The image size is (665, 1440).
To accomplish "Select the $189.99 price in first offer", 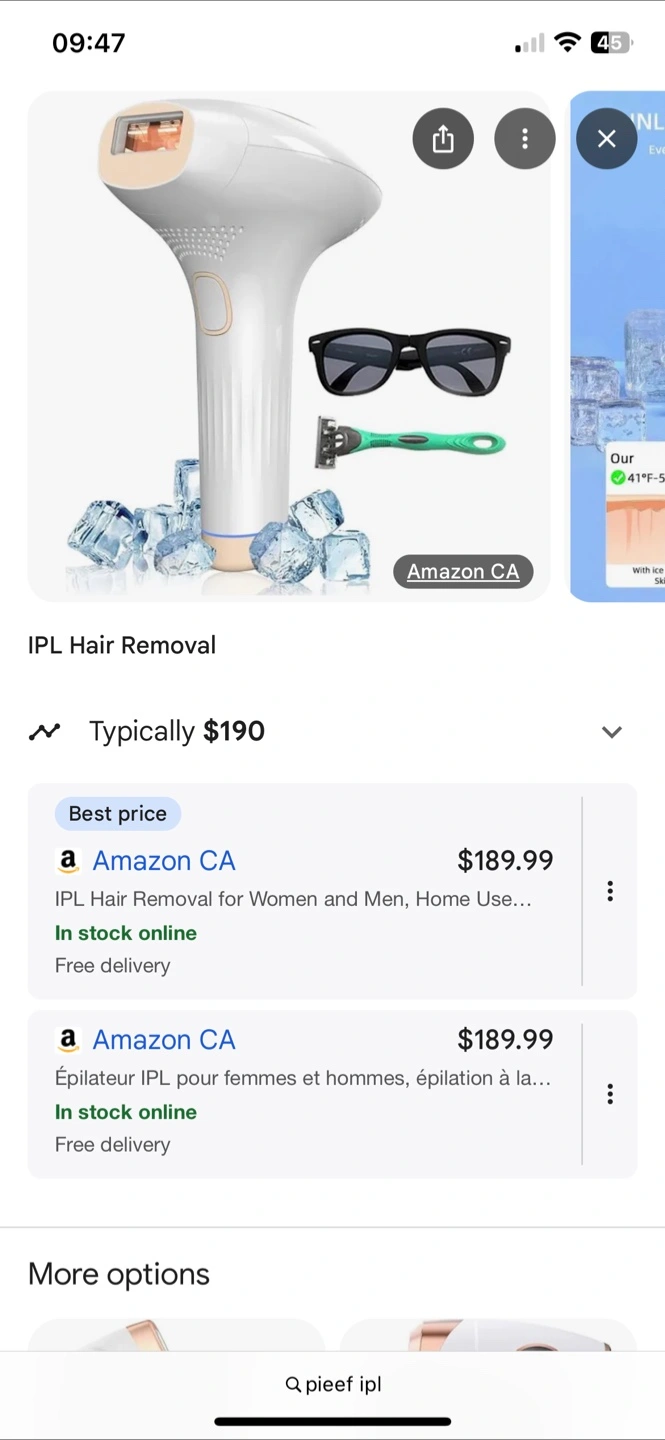I will (x=505, y=861).
